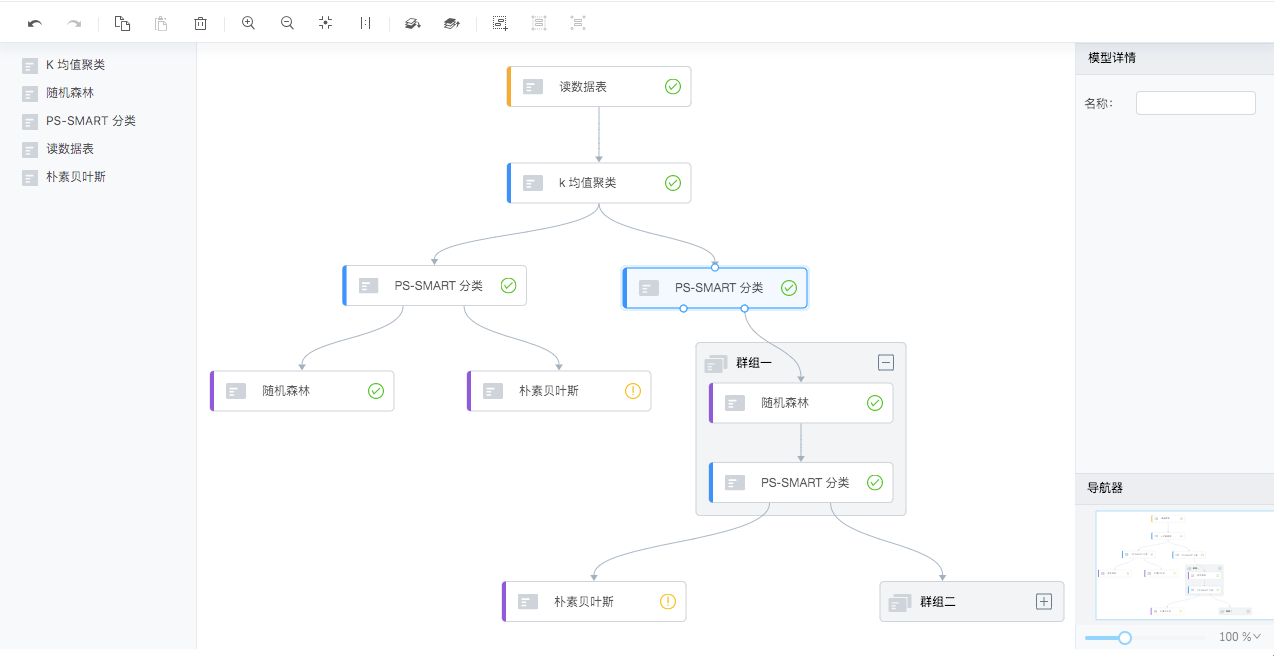The height and width of the screenshot is (656, 1274).
Task: Pick the 随机森林 item in sidebar
Action: click(58, 93)
